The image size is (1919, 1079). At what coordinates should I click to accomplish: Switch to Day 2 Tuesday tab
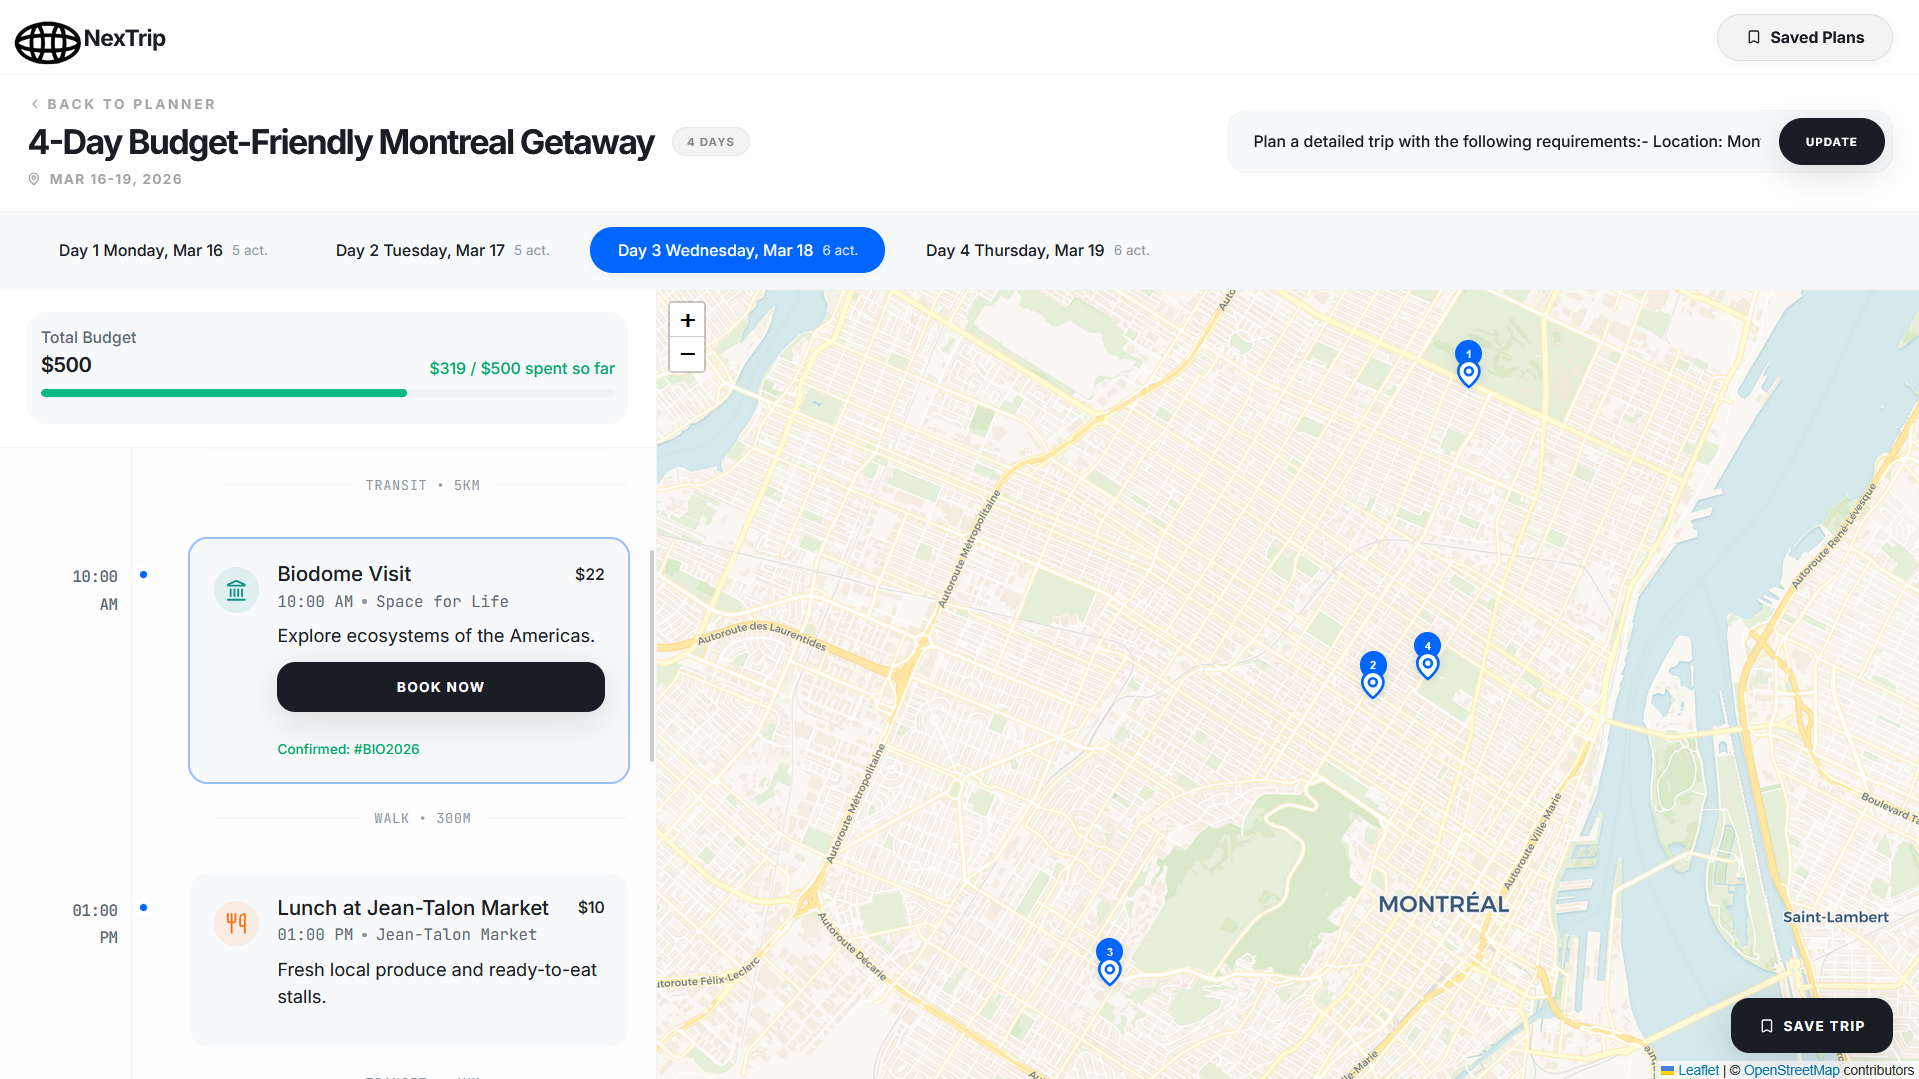tap(442, 250)
